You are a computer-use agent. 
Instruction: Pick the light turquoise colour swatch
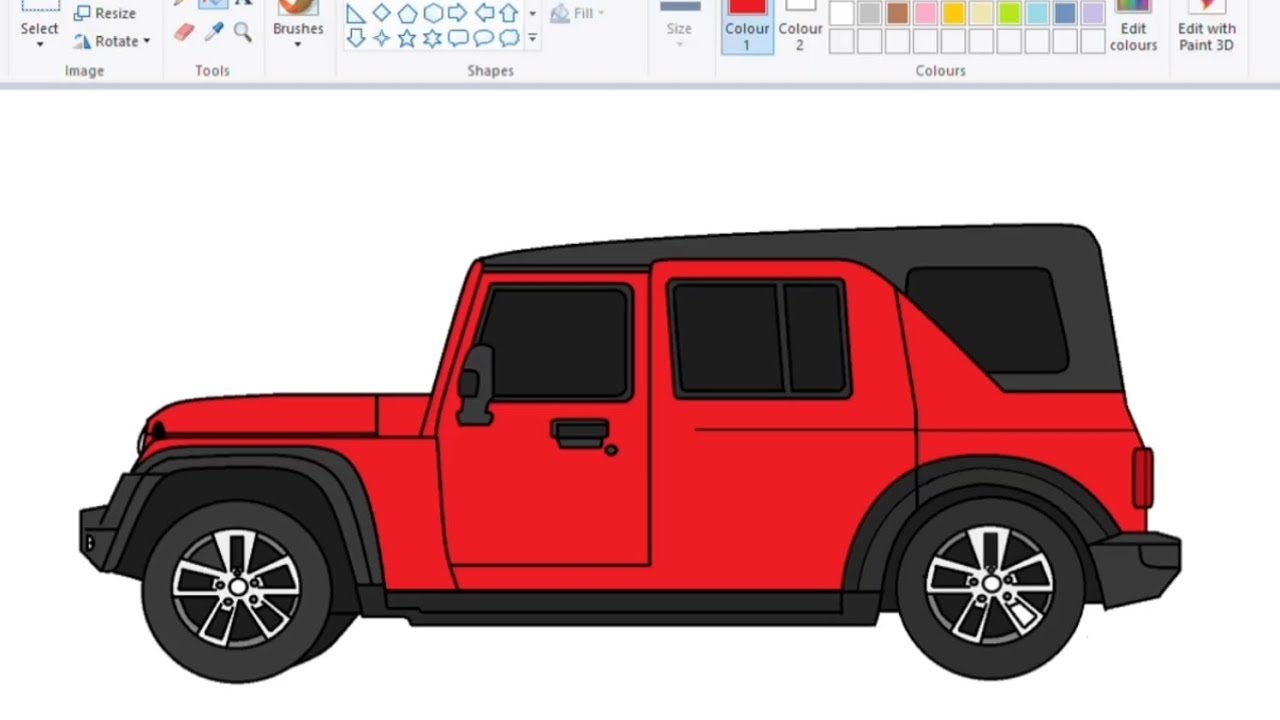point(1038,13)
